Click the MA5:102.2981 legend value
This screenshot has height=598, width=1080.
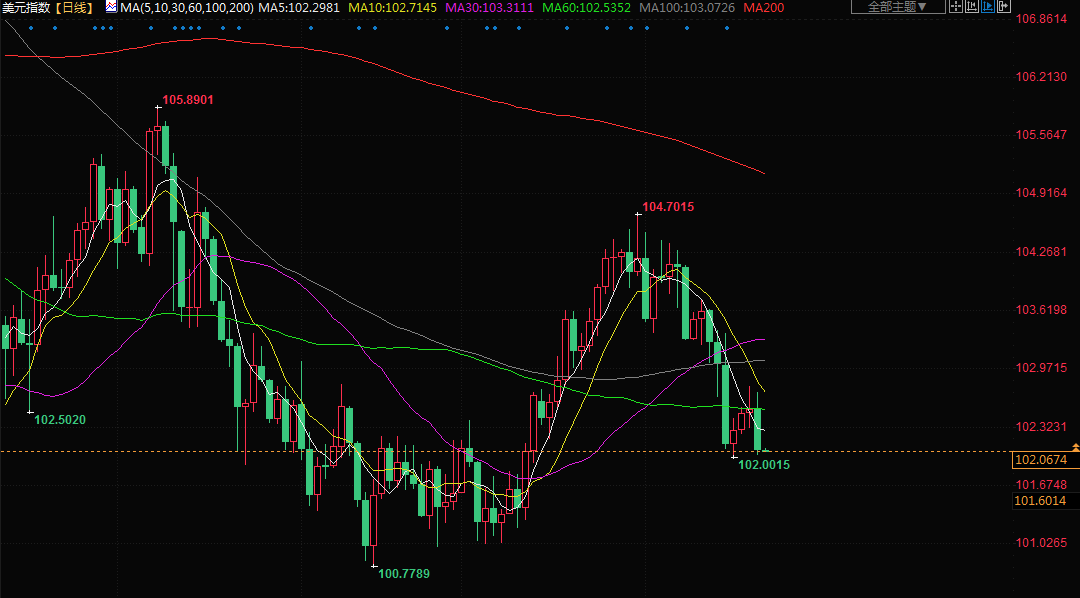[299, 7]
